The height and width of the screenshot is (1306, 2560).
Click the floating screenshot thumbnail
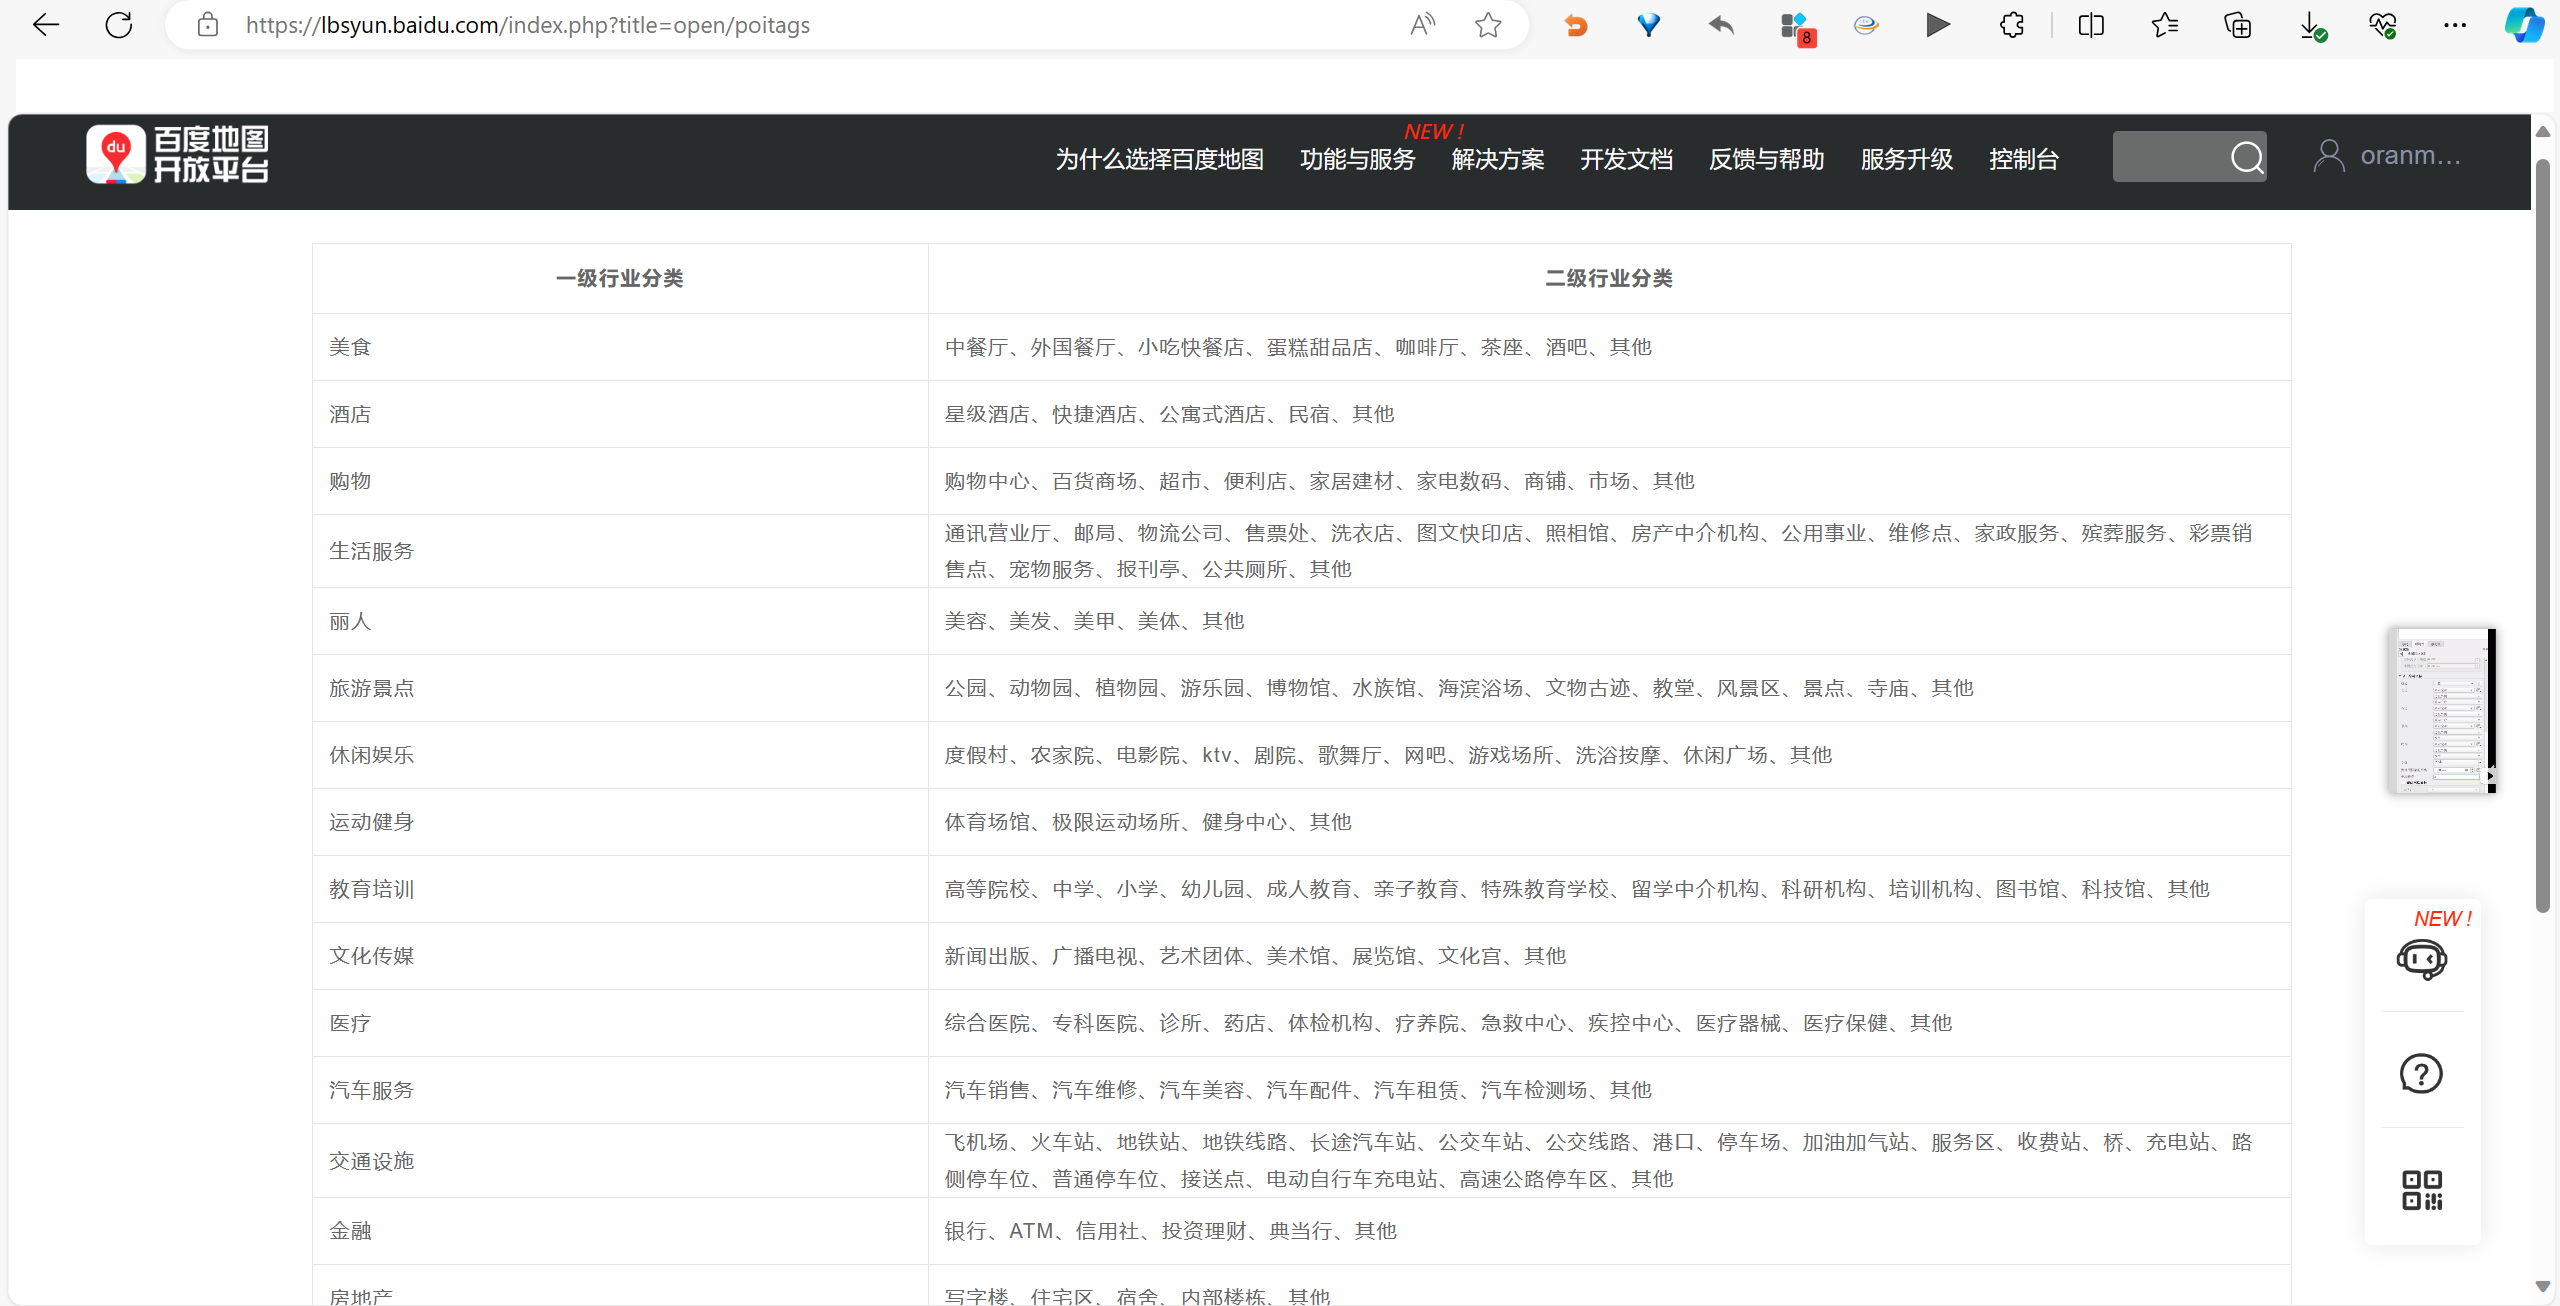pyautogui.click(x=2441, y=710)
